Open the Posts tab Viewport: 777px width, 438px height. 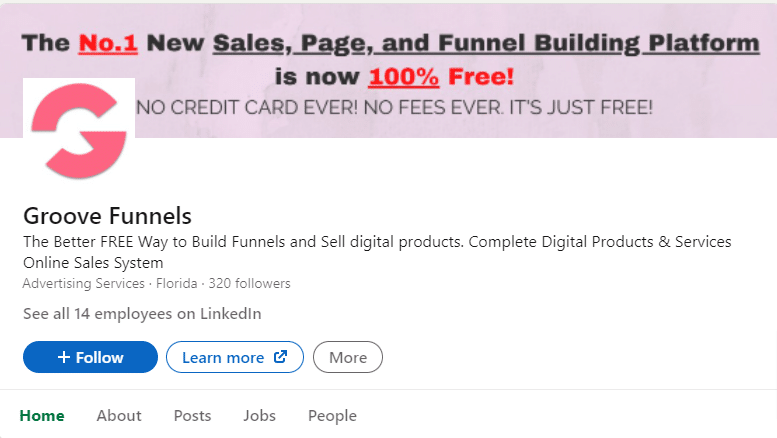tap(192, 416)
